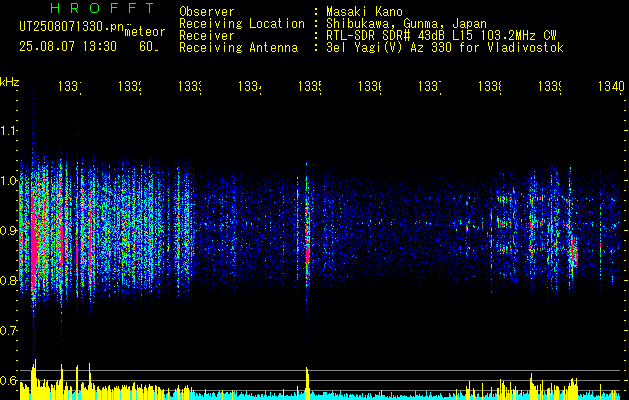This screenshot has width=629, height=400.
Task: Click the kHz axis unit label
Action: tap(10, 82)
